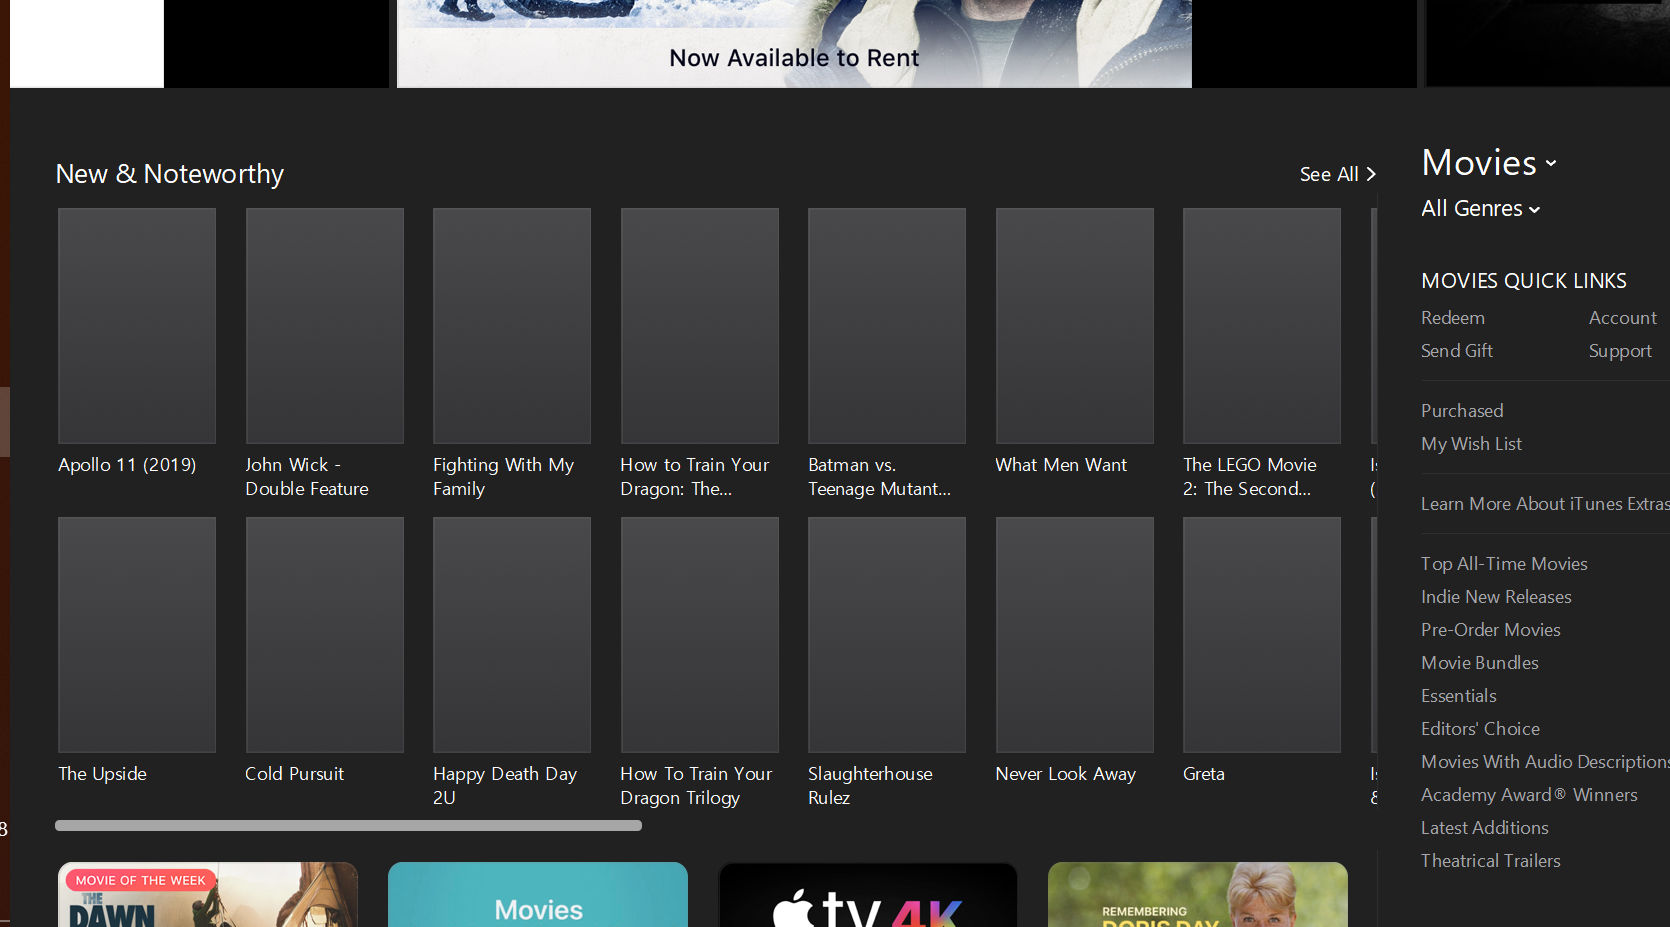Open See All for New & Noteworthy
The height and width of the screenshot is (927, 1670).
pos(1337,174)
